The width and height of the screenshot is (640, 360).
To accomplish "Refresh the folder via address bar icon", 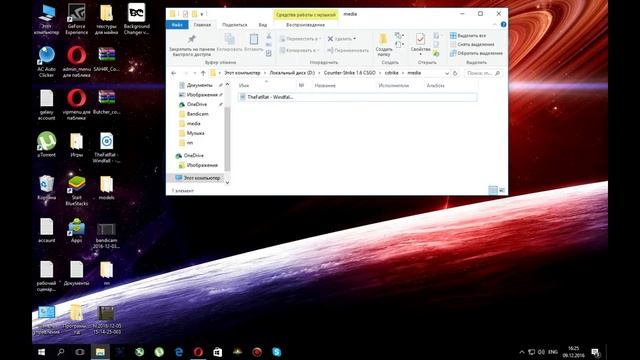I will coord(455,73).
